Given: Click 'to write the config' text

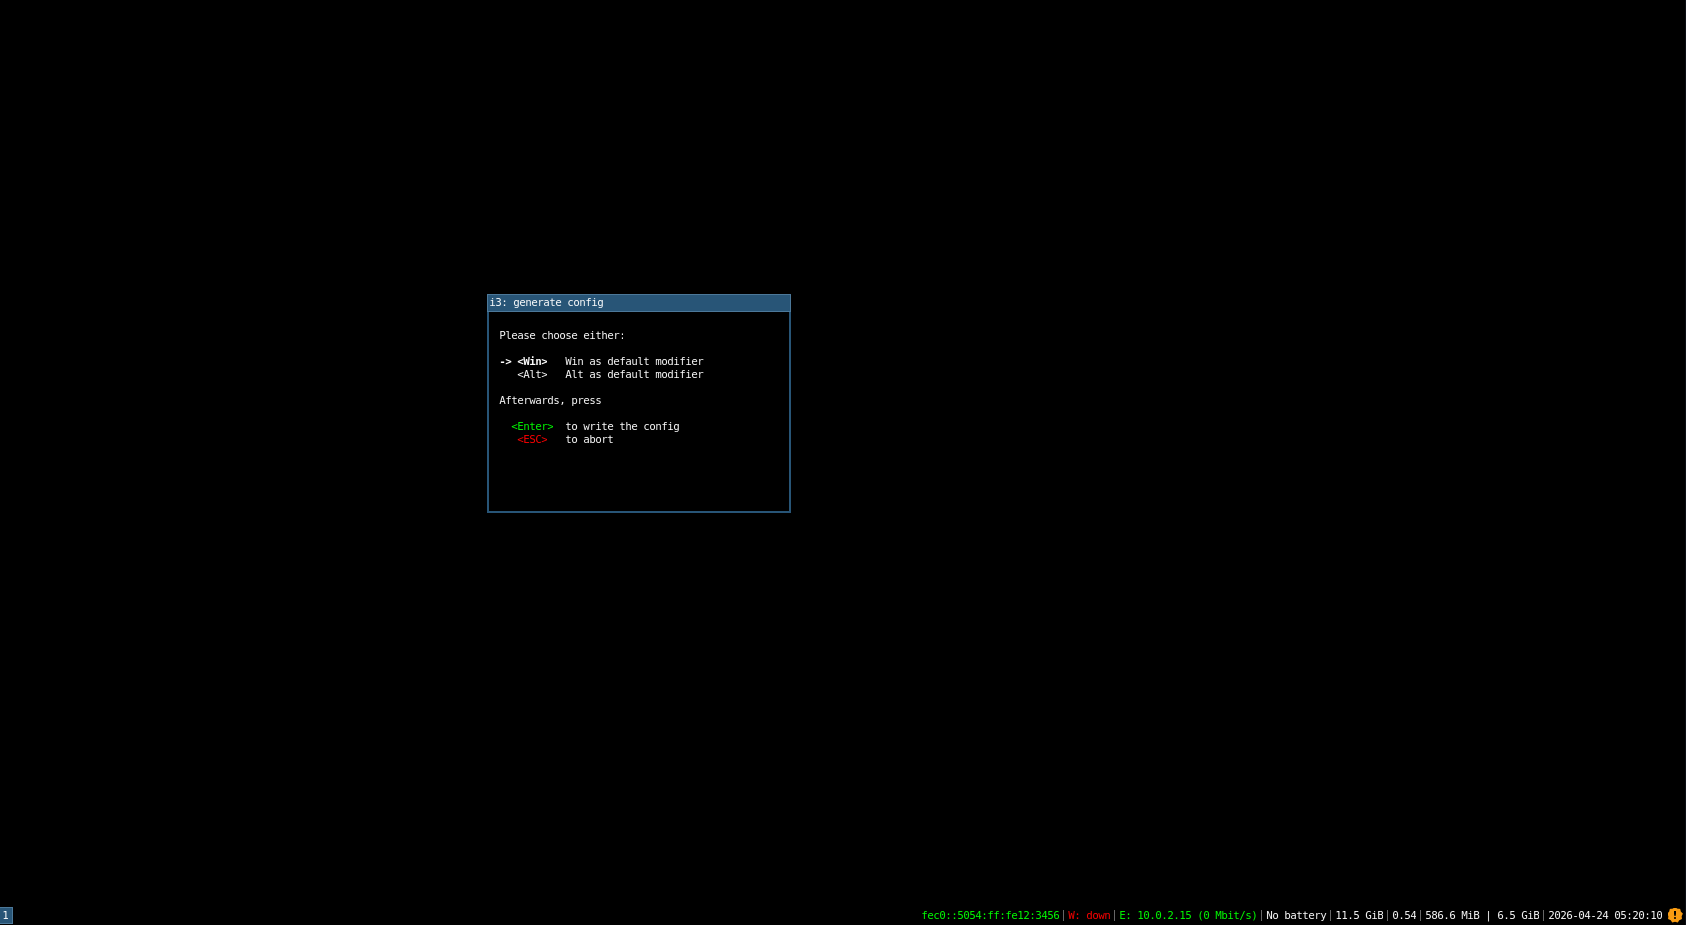Looking at the screenshot, I should coord(622,427).
